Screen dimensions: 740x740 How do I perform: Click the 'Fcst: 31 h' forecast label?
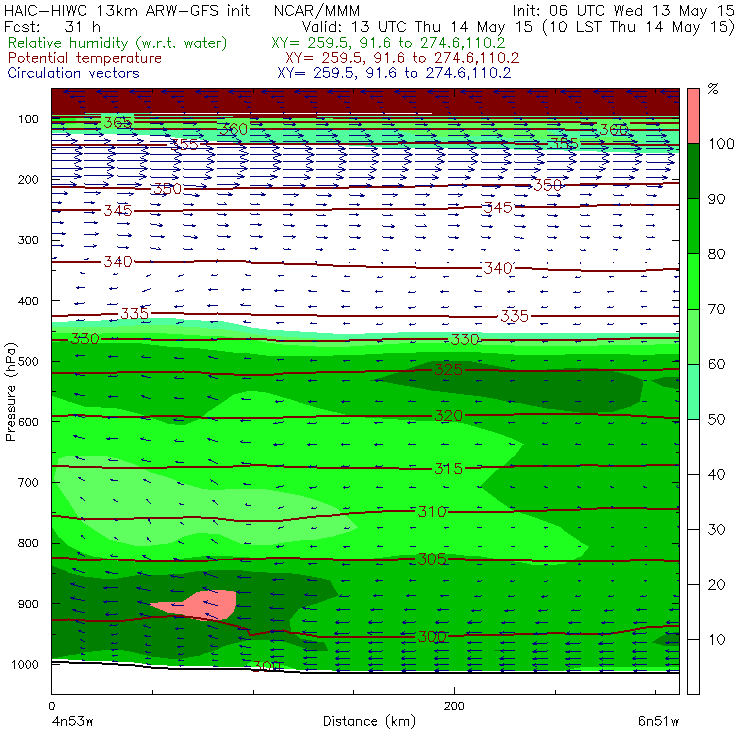tap(52, 26)
